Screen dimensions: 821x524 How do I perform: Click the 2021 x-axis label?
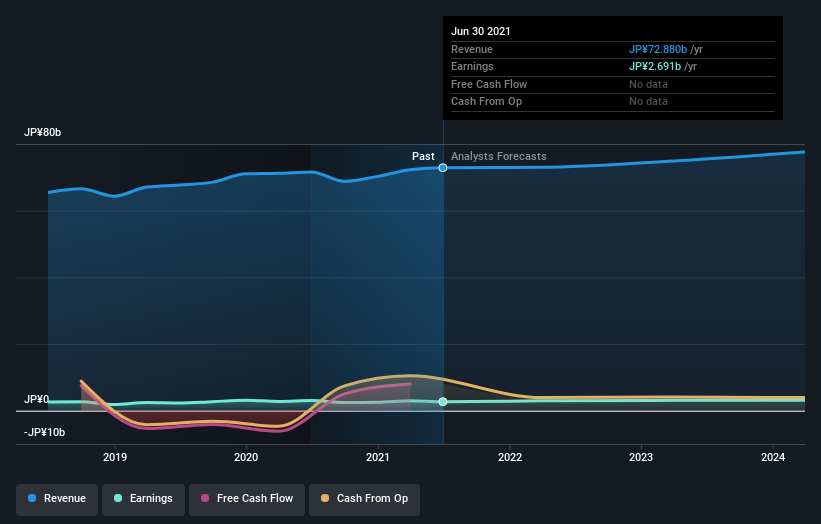pyautogui.click(x=378, y=457)
